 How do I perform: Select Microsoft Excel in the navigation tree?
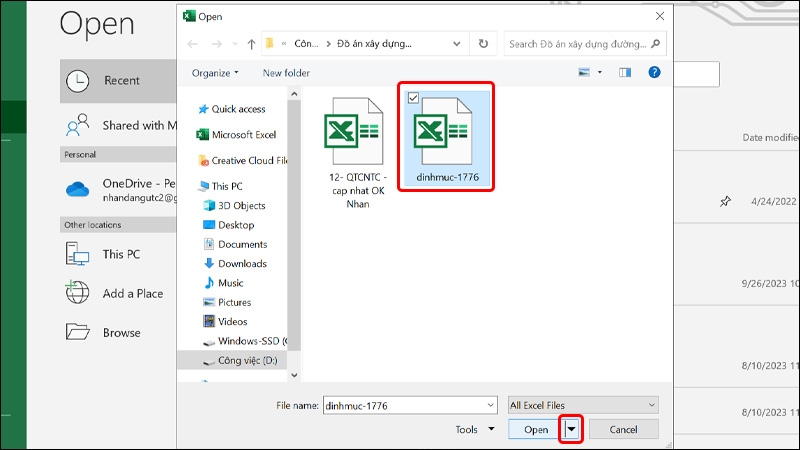236,135
